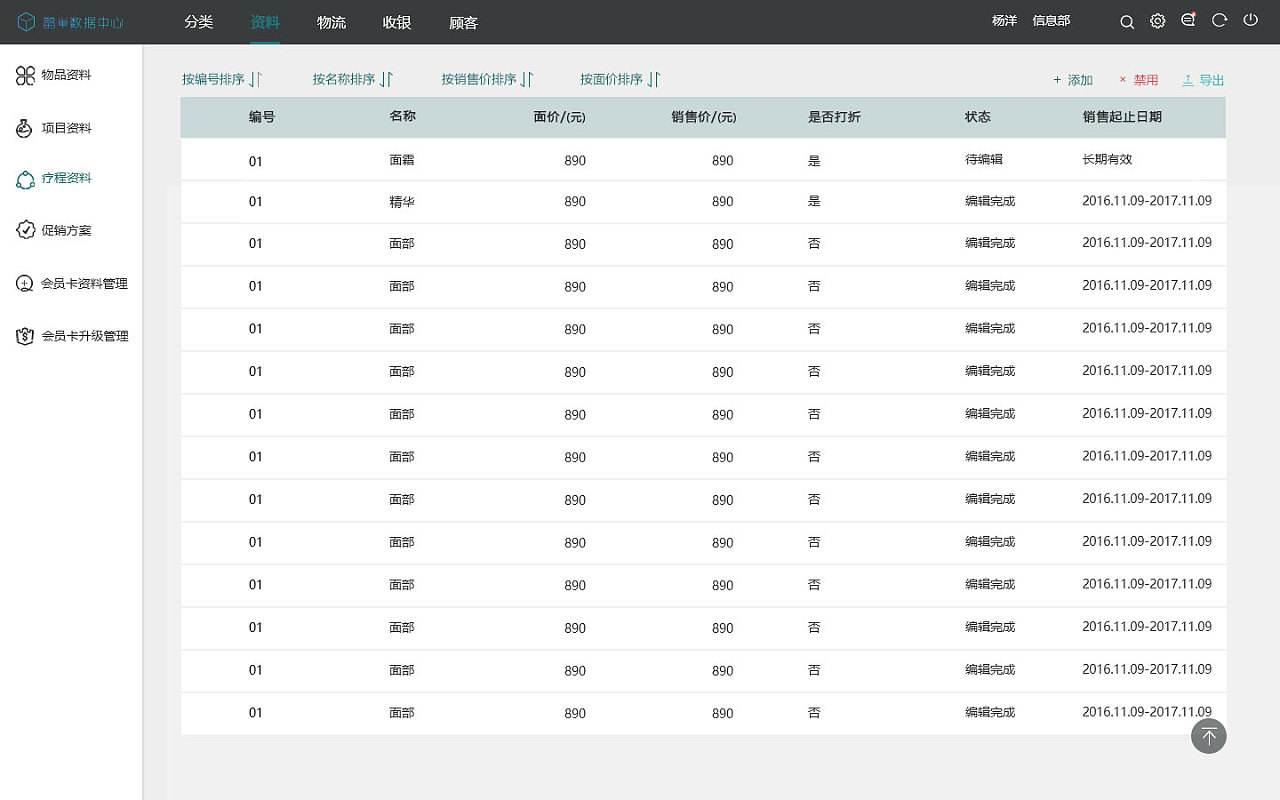The image size is (1280, 800).
Task: Toggle sort order with 按面价排序
Action: (620, 80)
